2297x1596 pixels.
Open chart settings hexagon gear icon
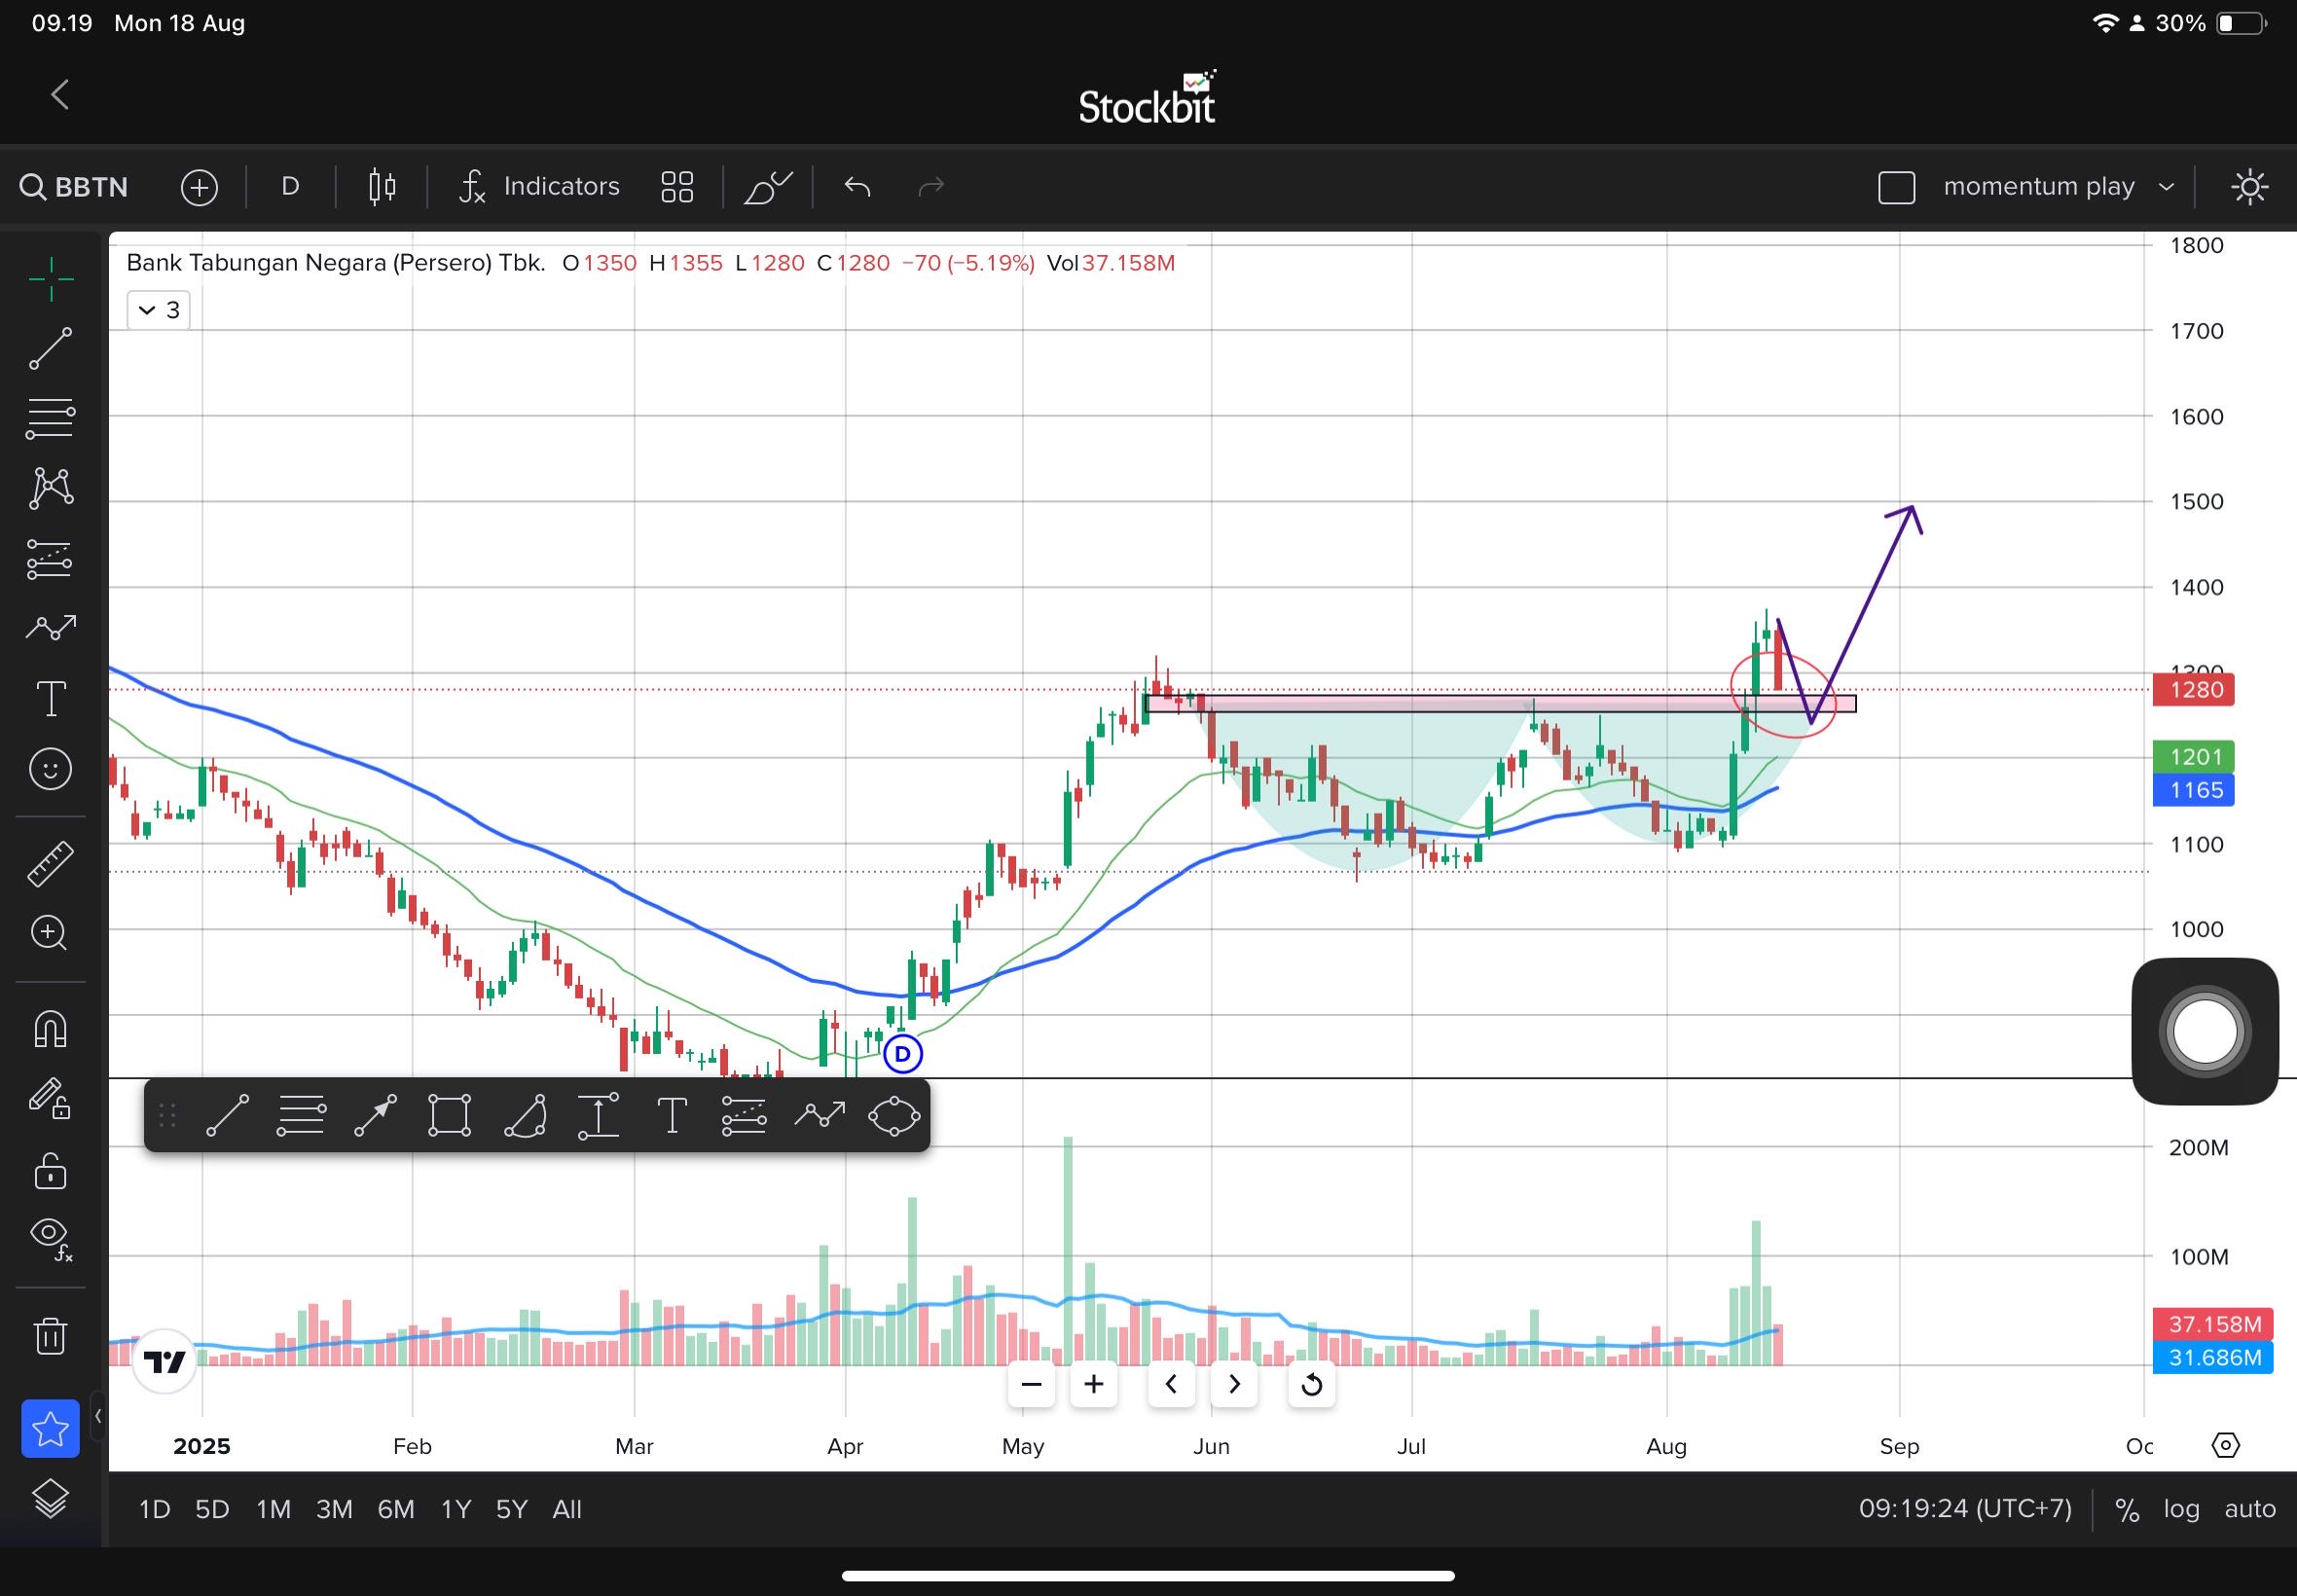pyautogui.click(x=2225, y=1445)
